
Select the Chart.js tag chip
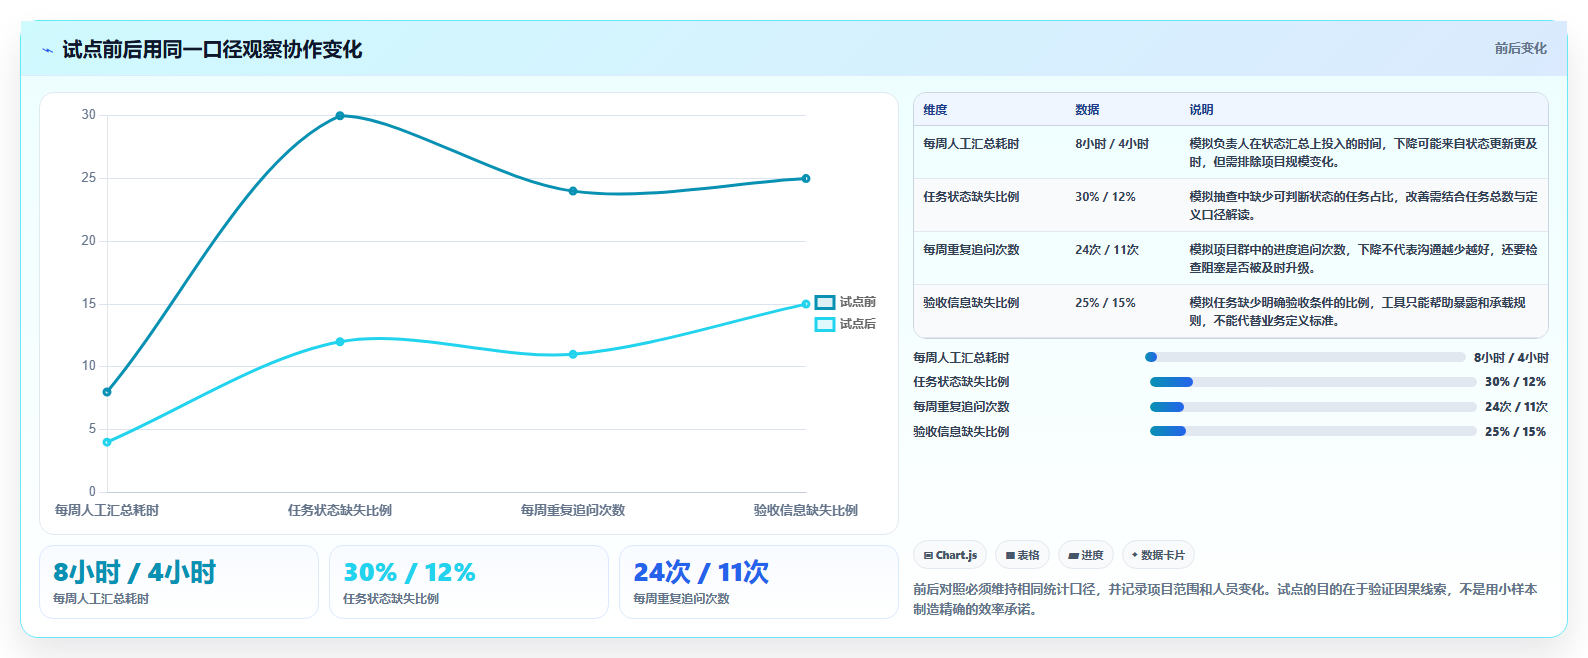click(950, 555)
